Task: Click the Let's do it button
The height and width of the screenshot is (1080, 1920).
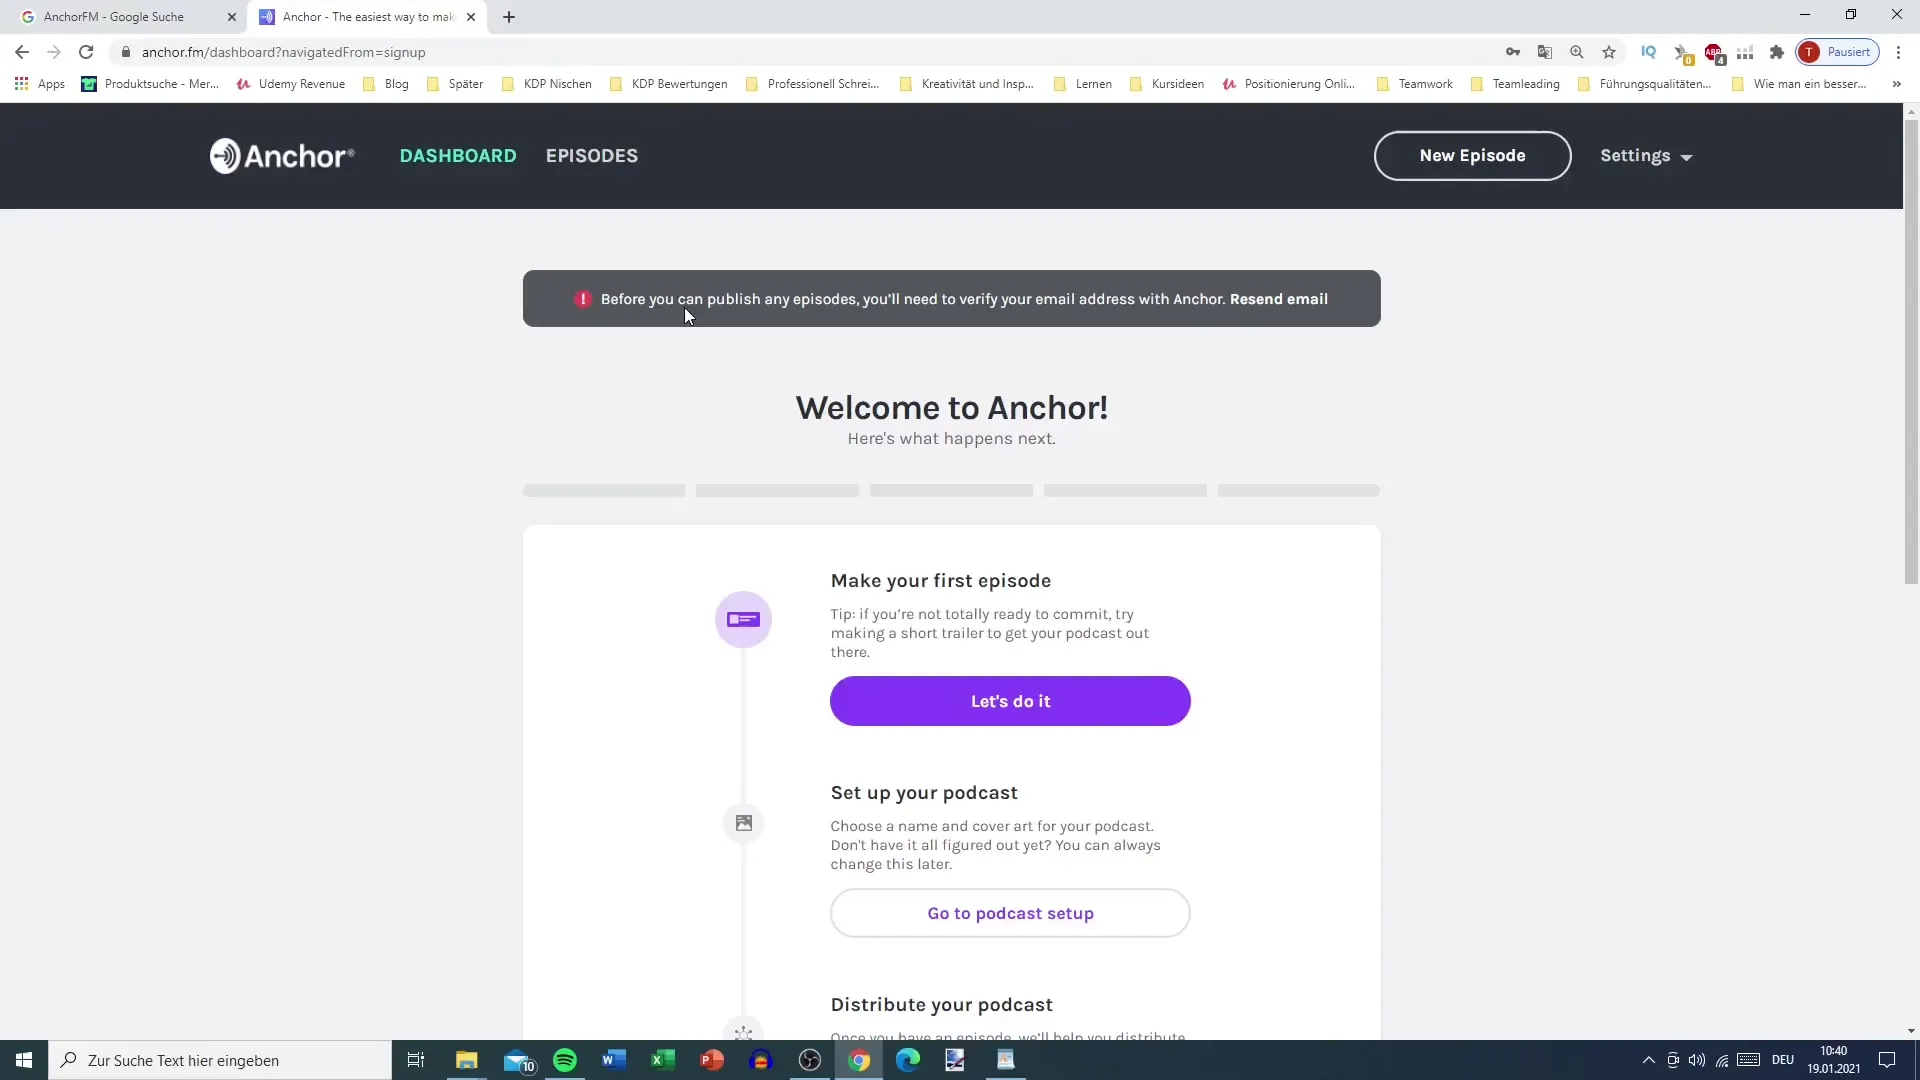Action: [1010, 701]
